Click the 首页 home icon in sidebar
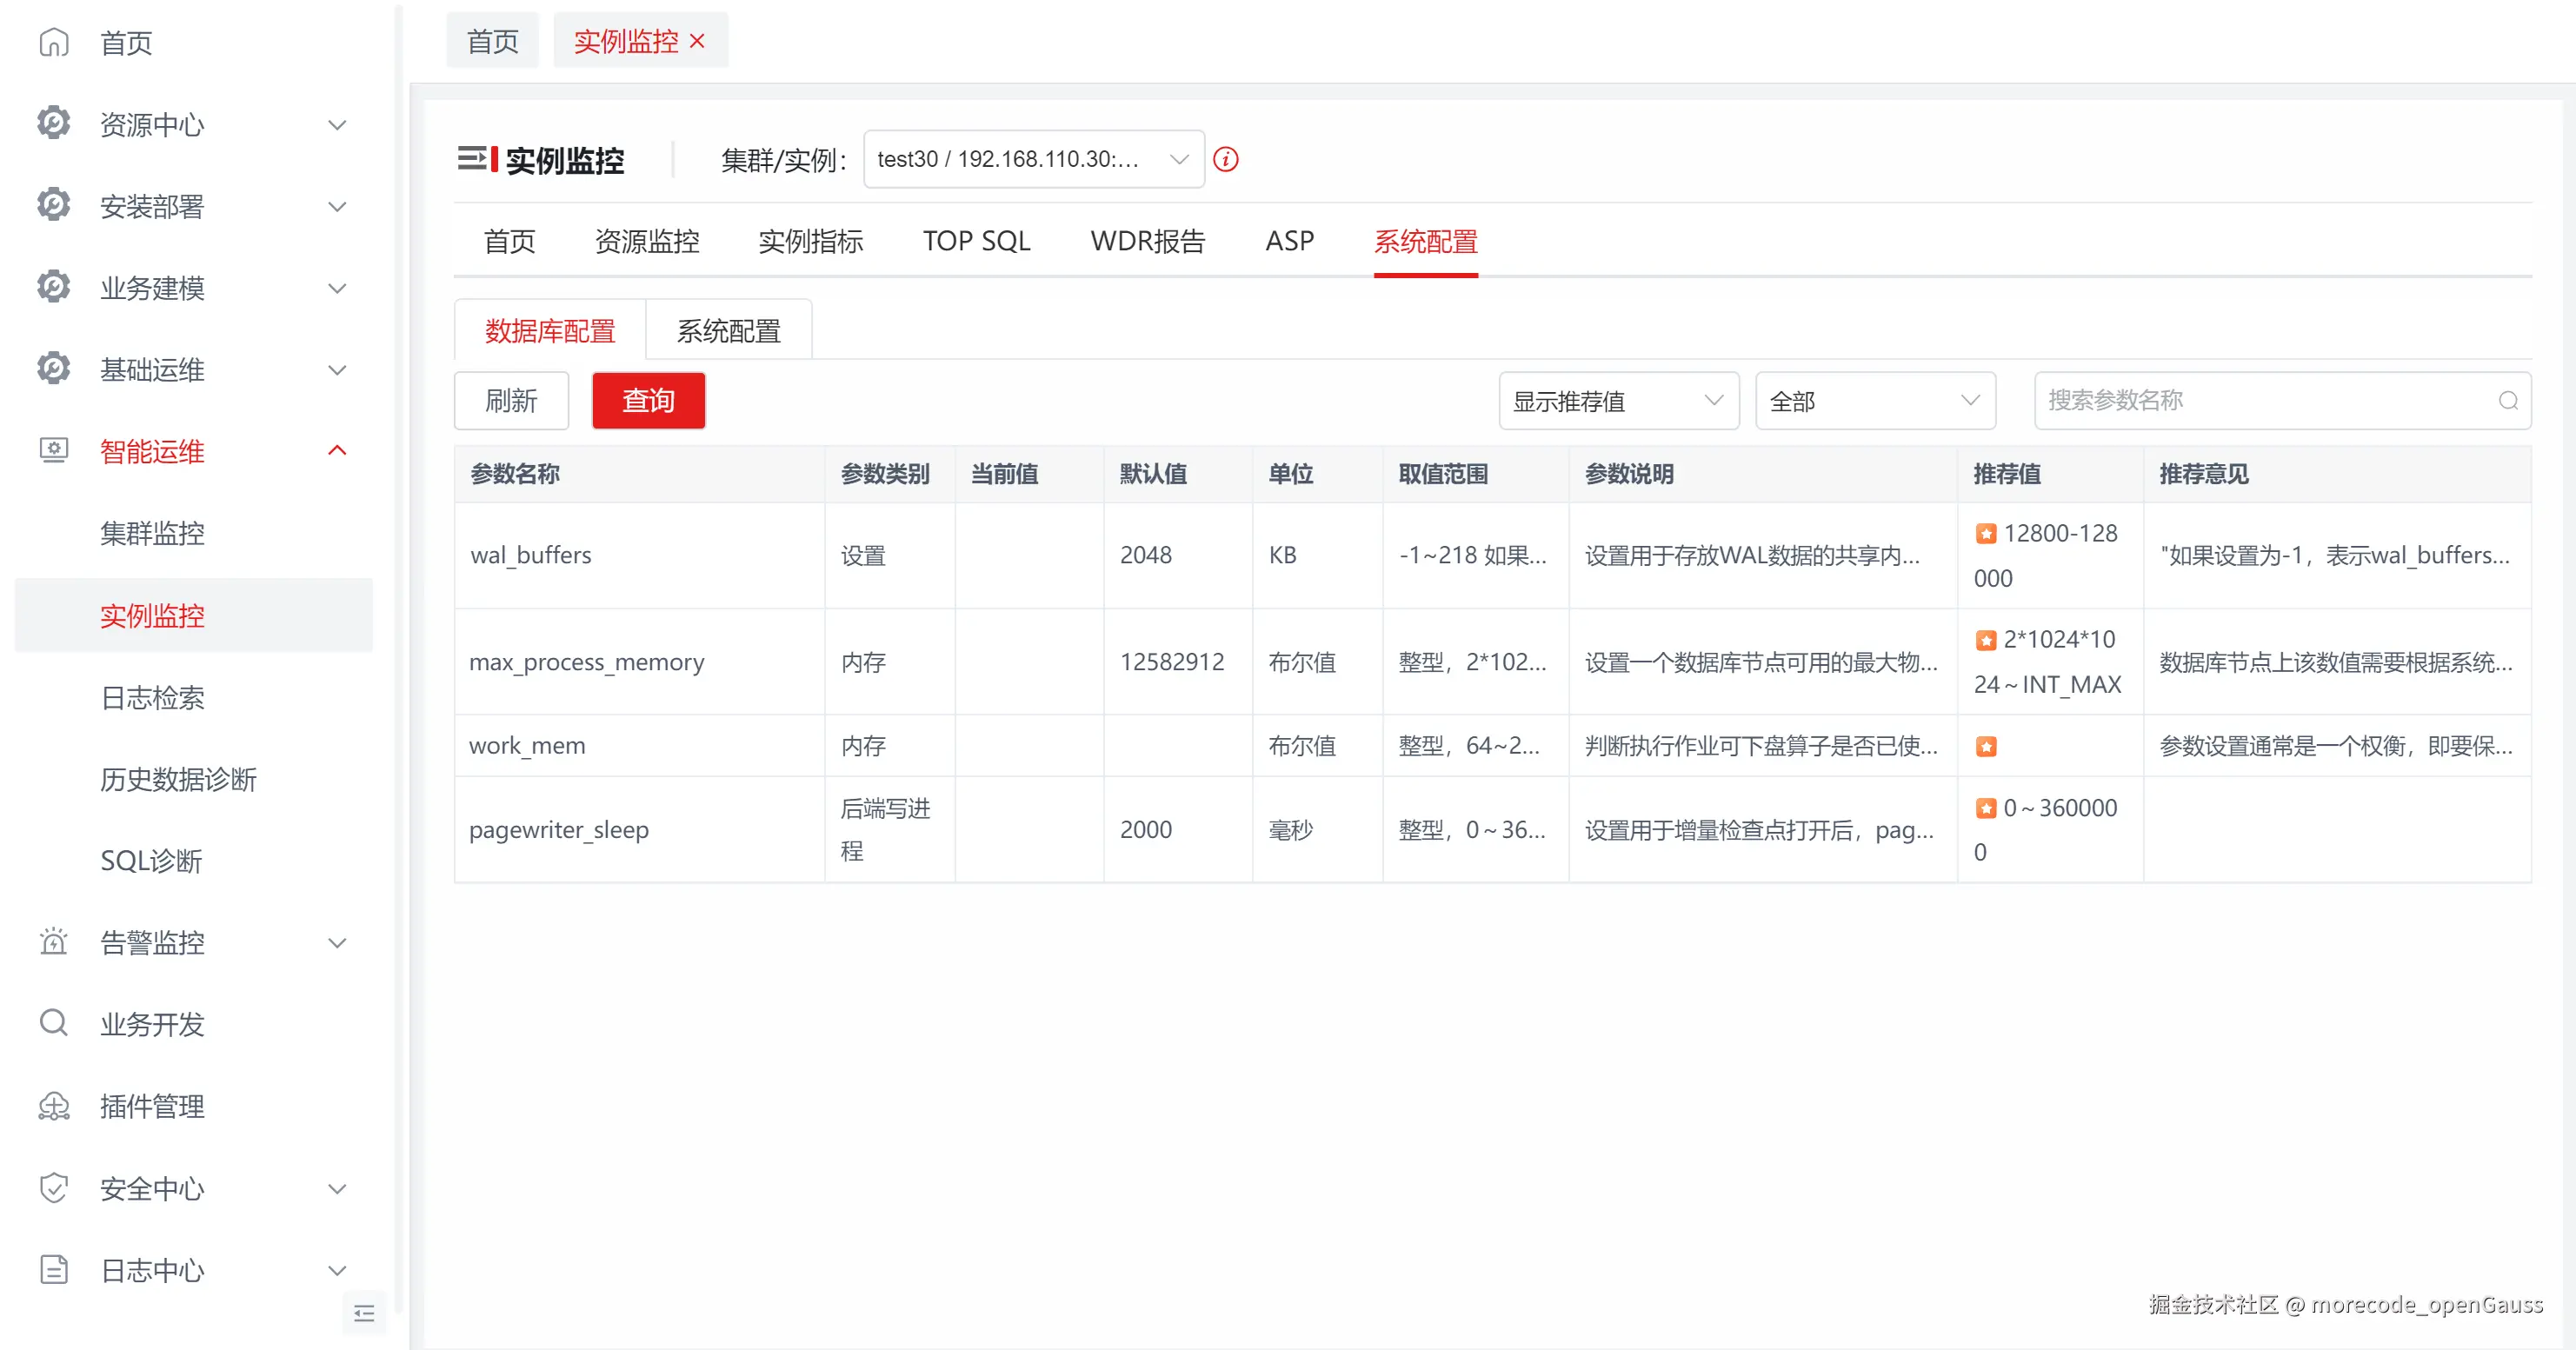This screenshot has height=1350, width=2576. pyautogui.click(x=54, y=43)
